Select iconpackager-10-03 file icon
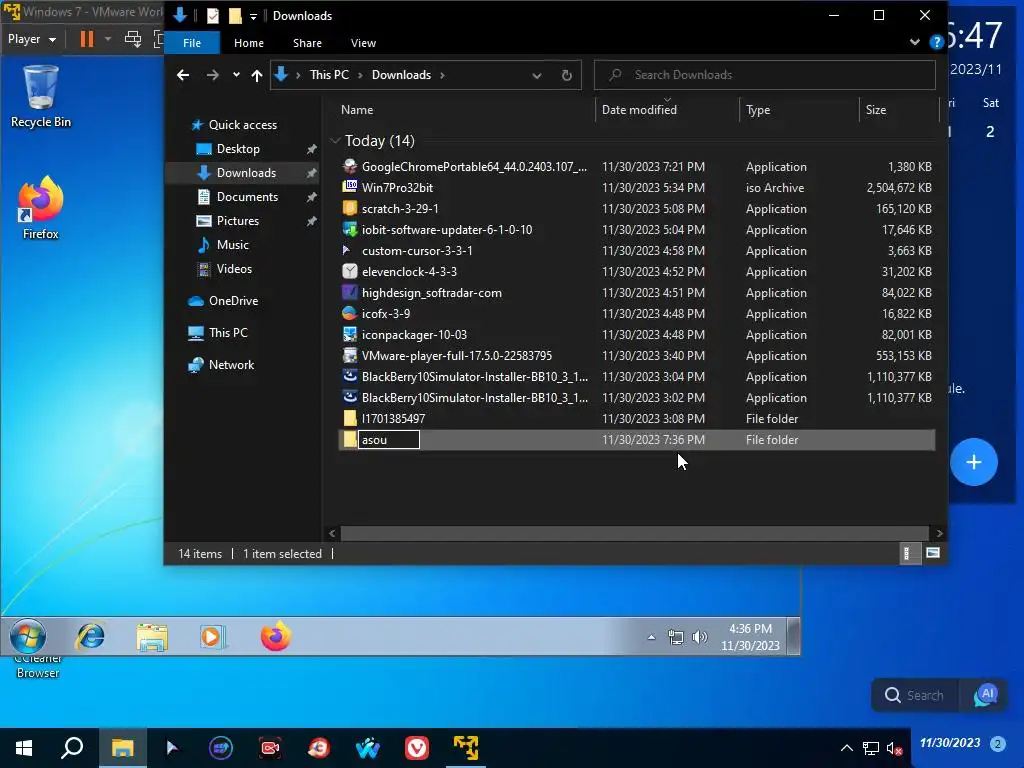1024x768 pixels. (350, 334)
